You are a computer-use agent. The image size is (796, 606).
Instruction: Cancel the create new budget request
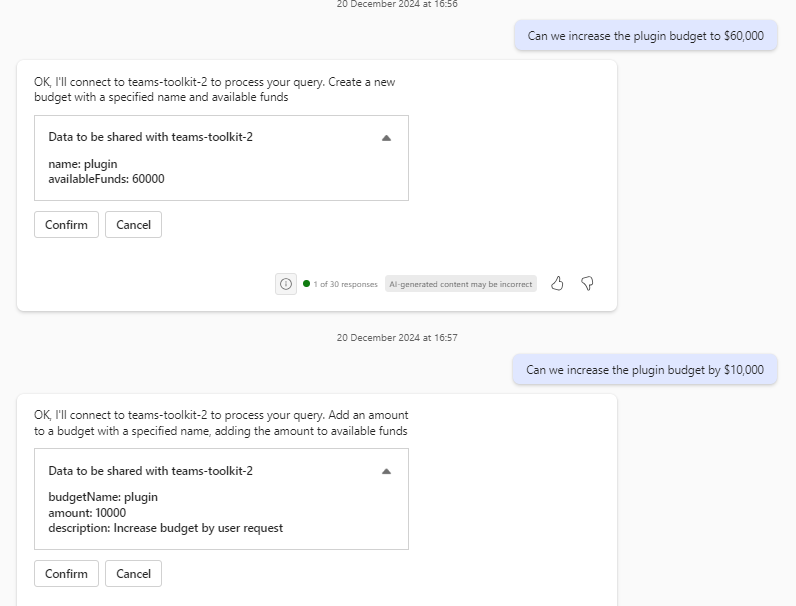(133, 225)
